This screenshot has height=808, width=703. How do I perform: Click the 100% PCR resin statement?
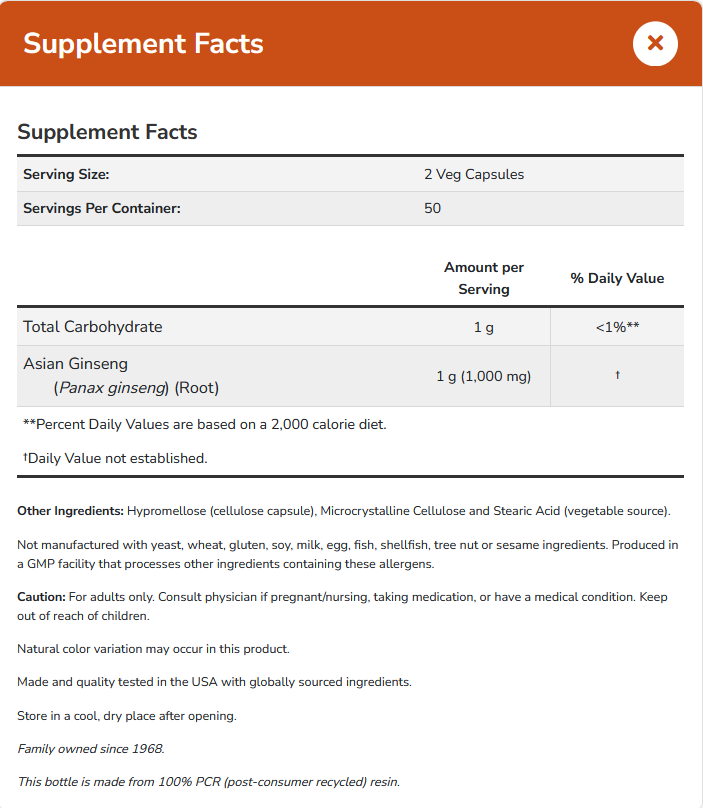click(208, 782)
